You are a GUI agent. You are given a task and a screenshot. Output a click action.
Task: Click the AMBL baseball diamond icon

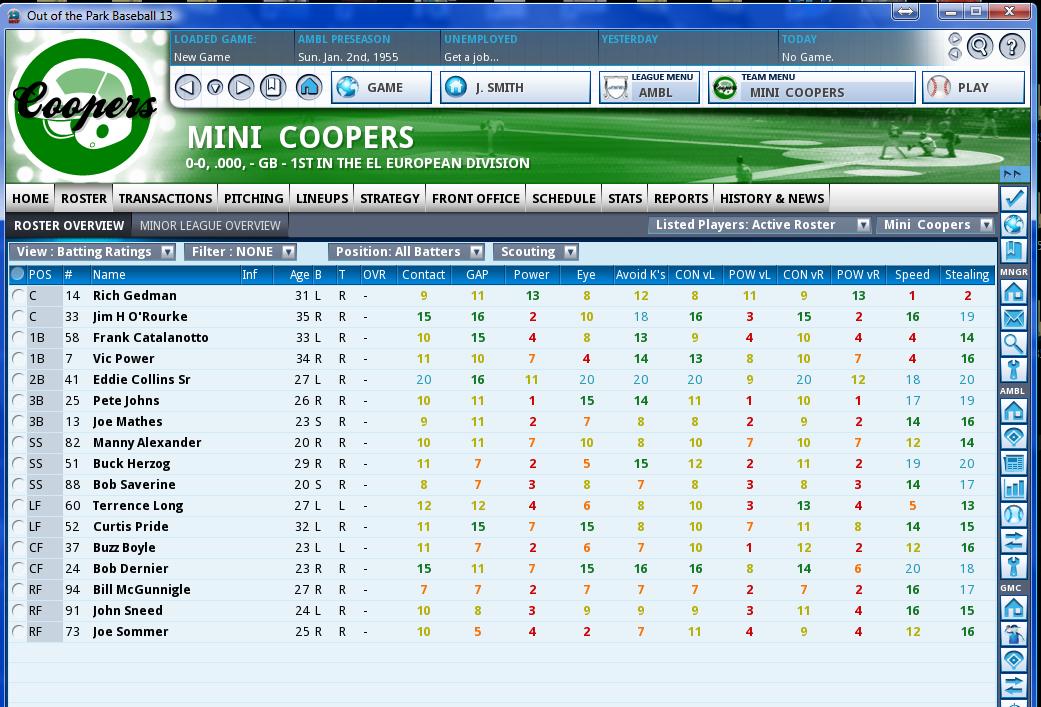[1013, 437]
